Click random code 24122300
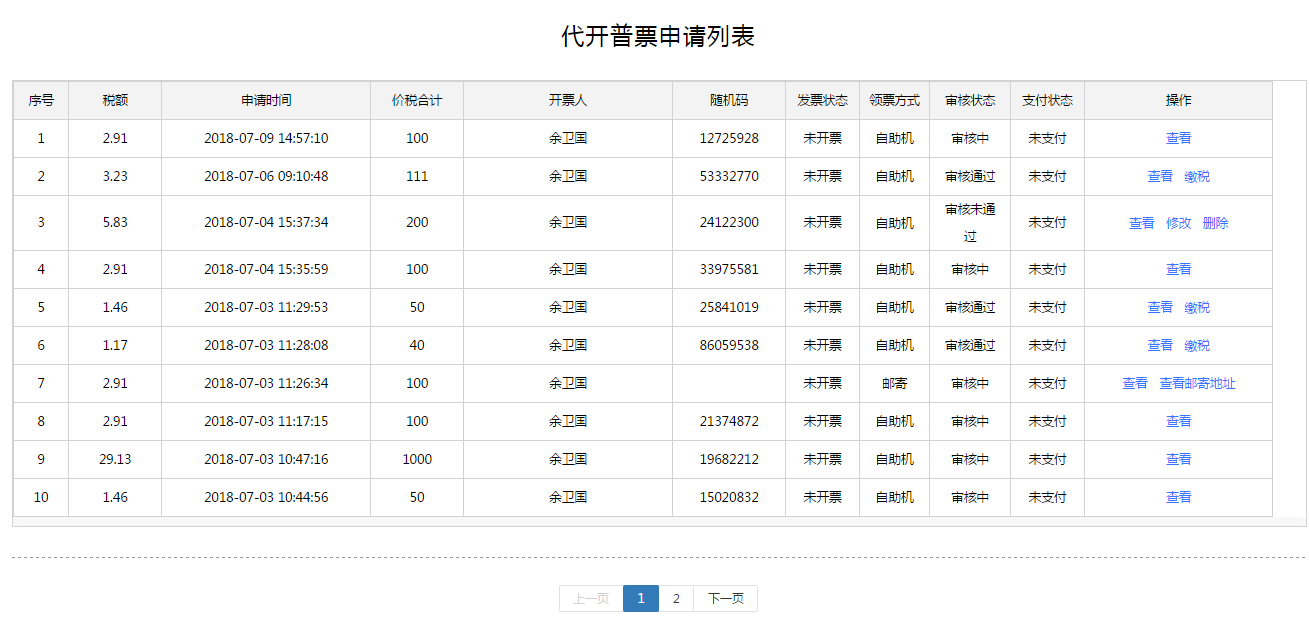 click(x=729, y=223)
